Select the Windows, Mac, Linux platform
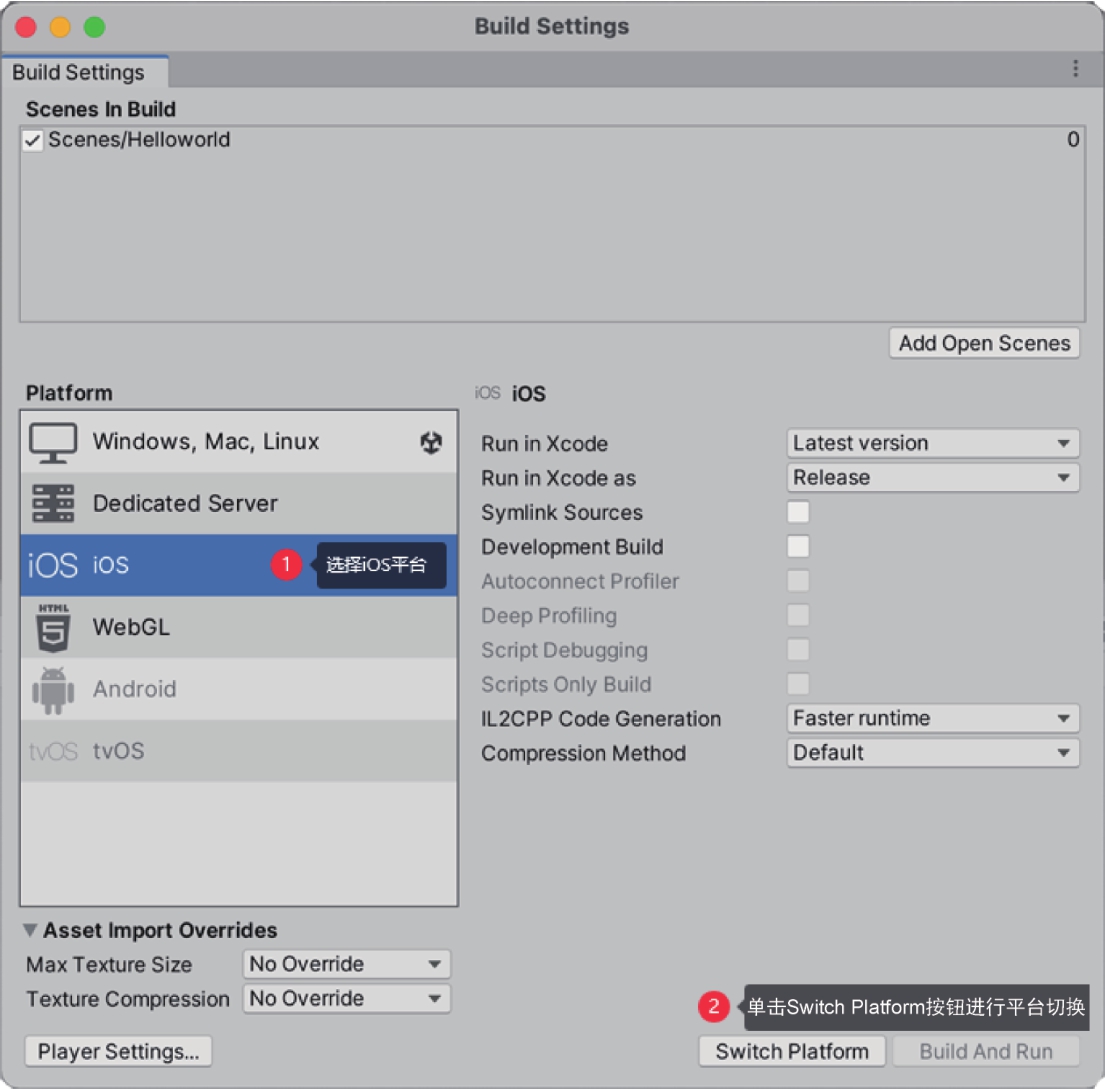Image resolution: width=1105 pixels, height=1089 pixels. [239, 442]
